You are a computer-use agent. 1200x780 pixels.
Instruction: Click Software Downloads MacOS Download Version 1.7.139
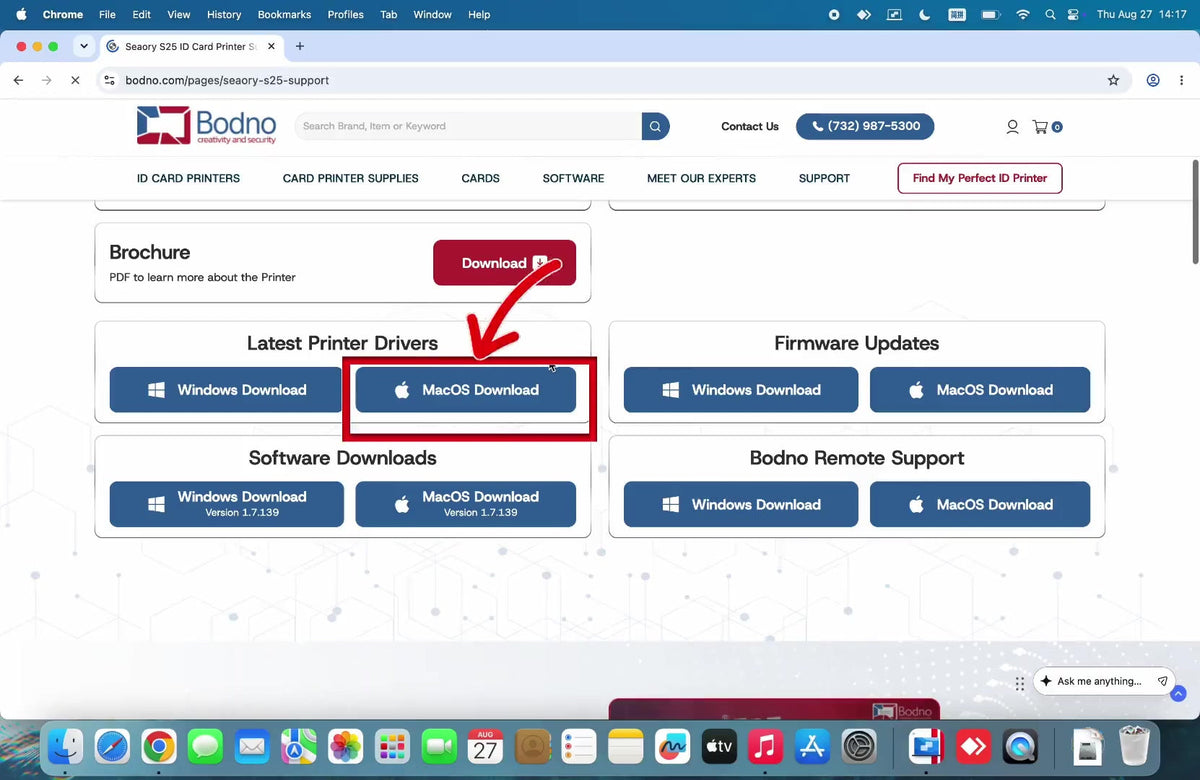click(x=466, y=504)
